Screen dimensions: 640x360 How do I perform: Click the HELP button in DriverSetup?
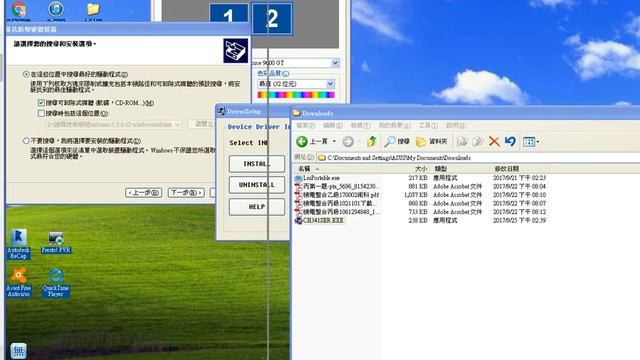point(257,207)
